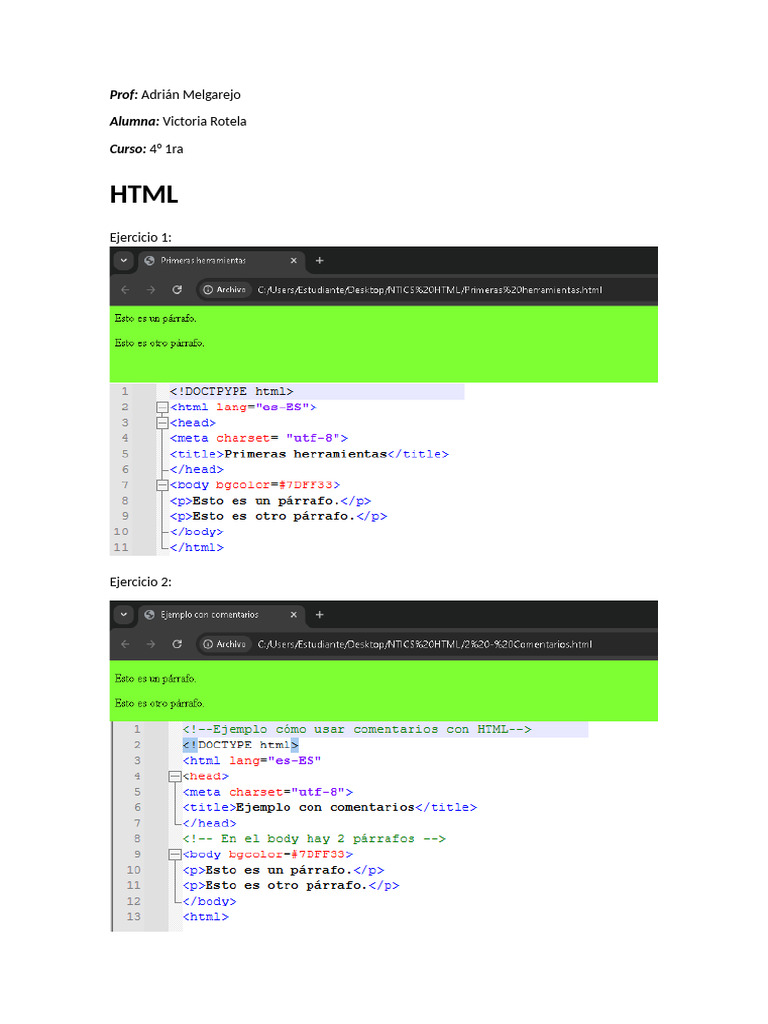Click the globe favicon on Ejemplo con comentarios tab
The height and width of the screenshot is (1024, 768).
tap(150, 615)
